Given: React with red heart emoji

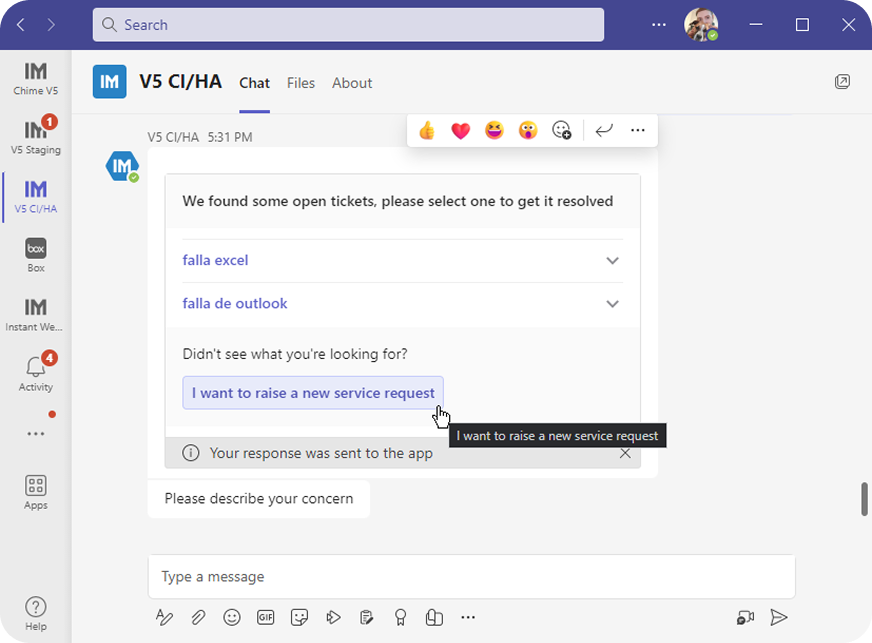Looking at the screenshot, I should pyautogui.click(x=460, y=131).
